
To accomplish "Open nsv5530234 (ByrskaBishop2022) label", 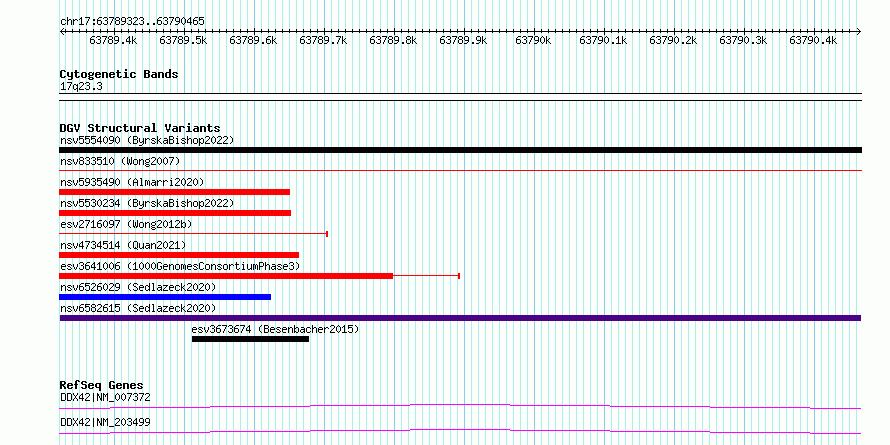I will [x=147, y=203].
